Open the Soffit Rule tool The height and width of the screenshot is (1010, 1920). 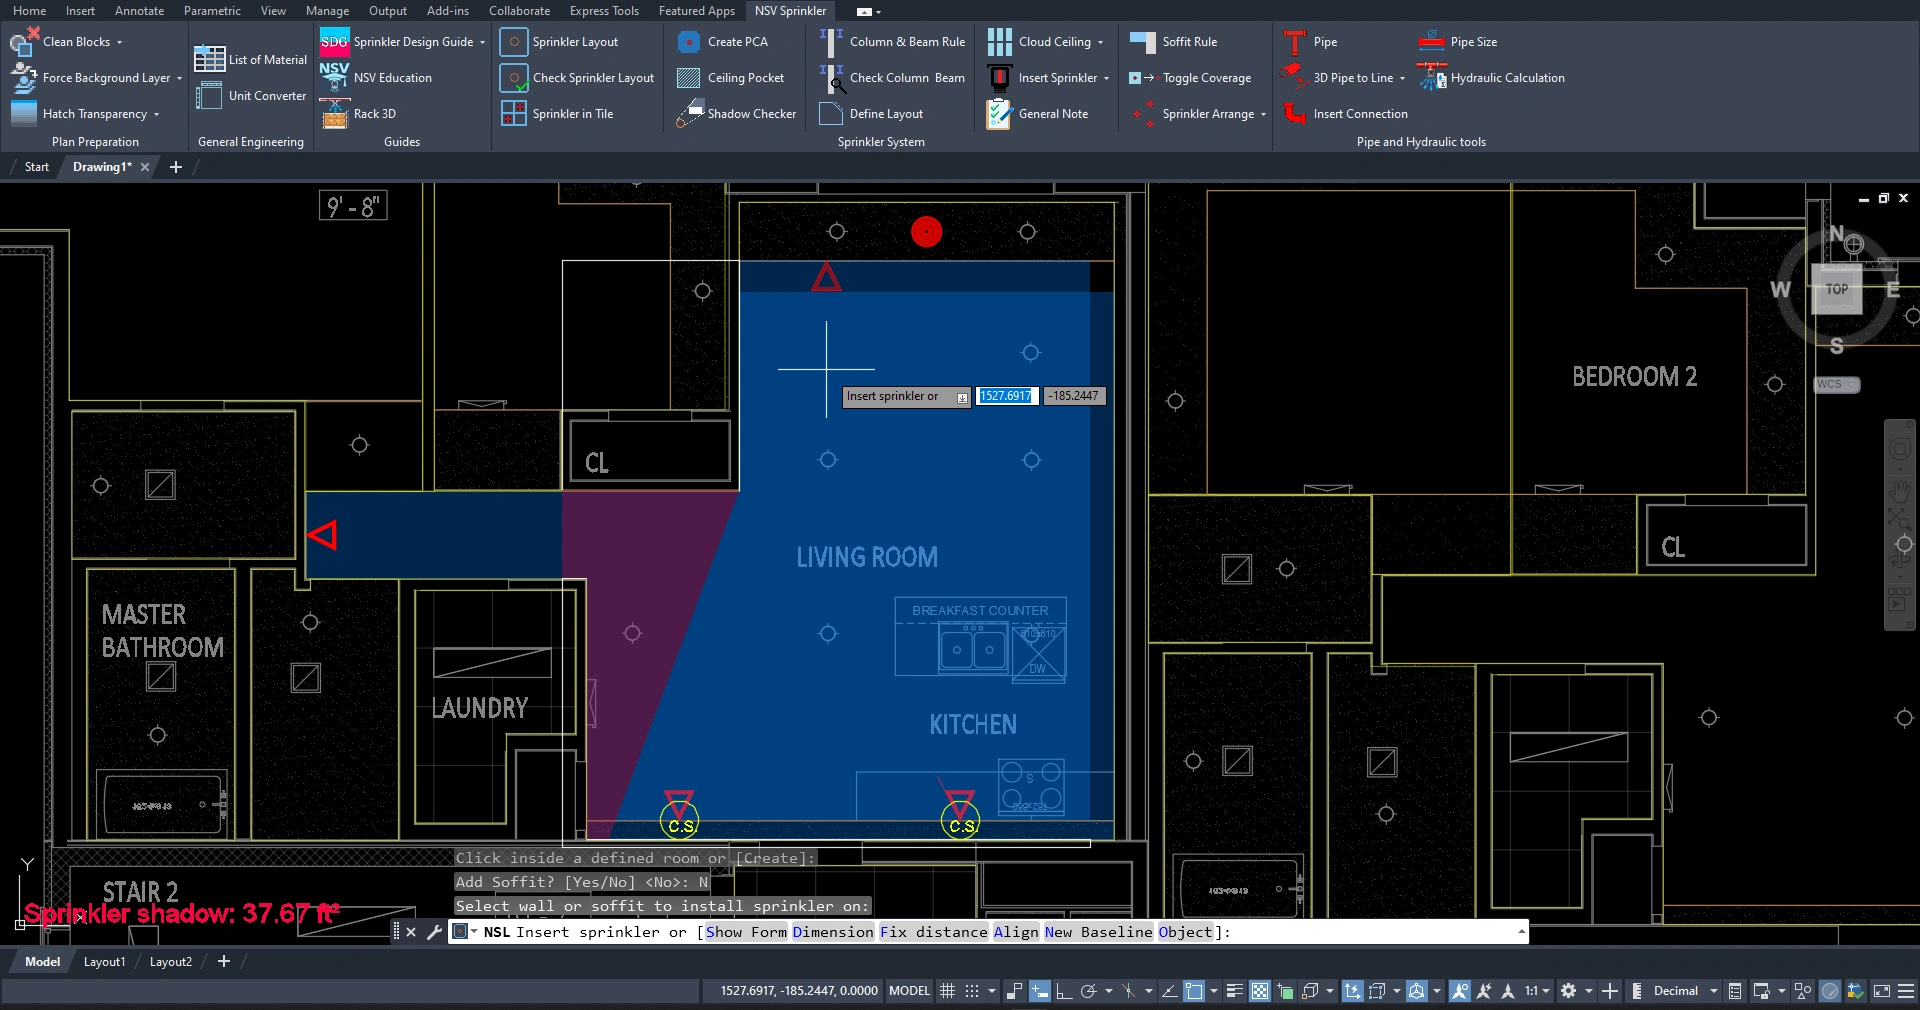coord(1174,42)
